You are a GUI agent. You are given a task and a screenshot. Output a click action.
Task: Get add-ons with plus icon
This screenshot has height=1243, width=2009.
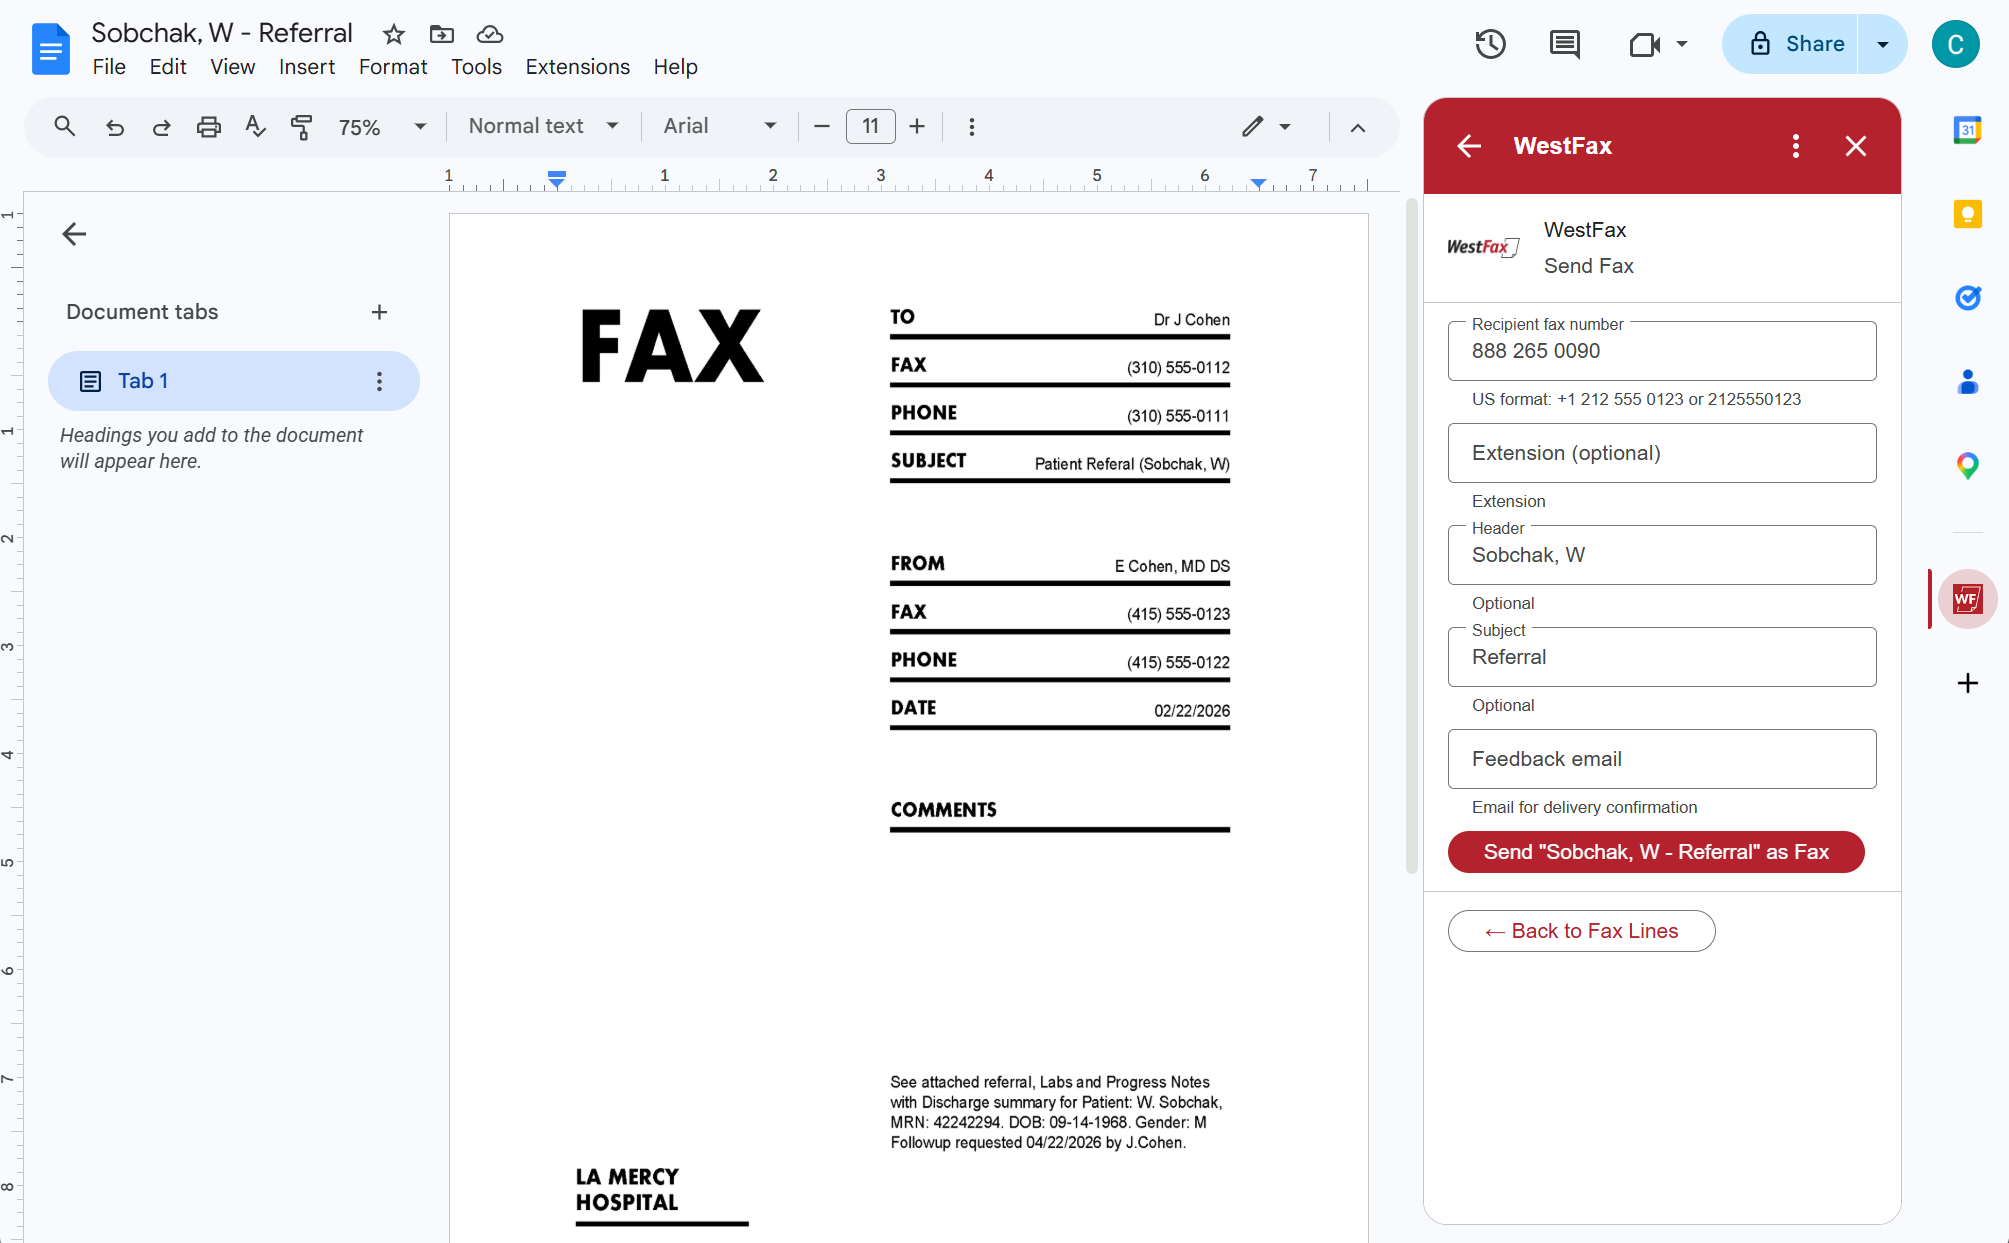click(x=1967, y=683)
